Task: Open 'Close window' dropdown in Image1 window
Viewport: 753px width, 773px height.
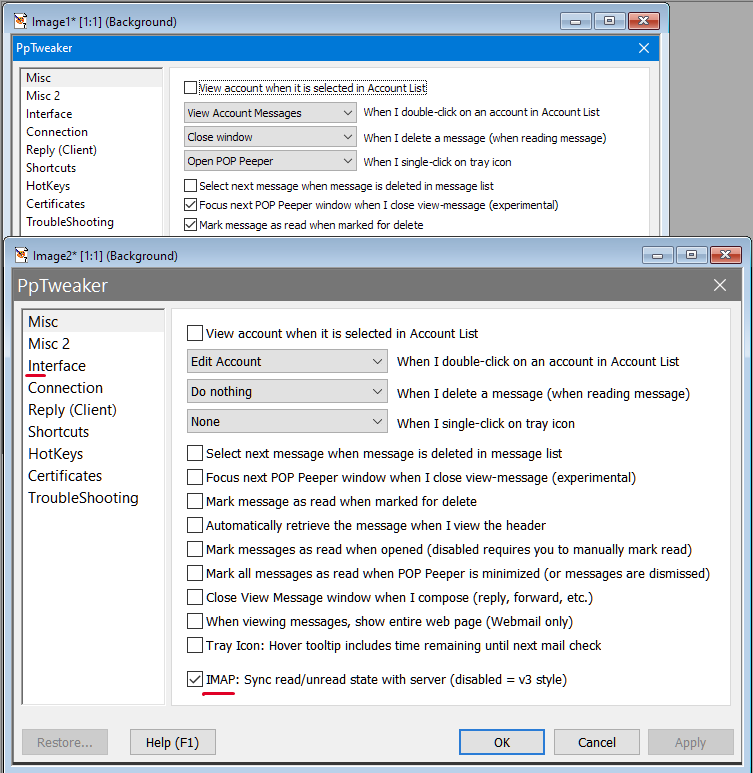Action: pyautogui.click(x=270, y=137)
